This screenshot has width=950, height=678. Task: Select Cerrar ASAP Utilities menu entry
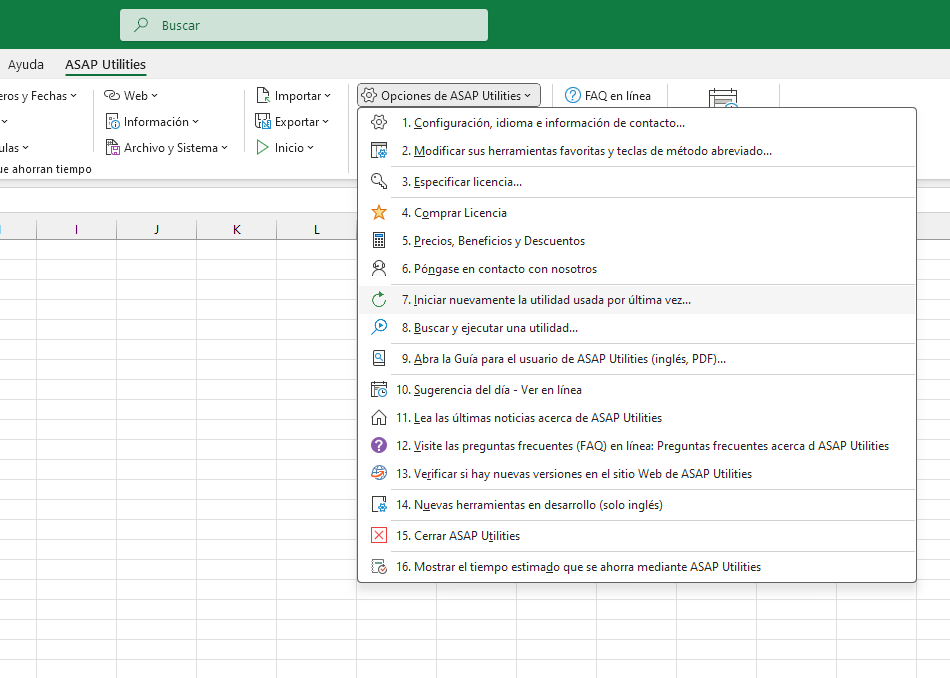[x=637, y=535]
